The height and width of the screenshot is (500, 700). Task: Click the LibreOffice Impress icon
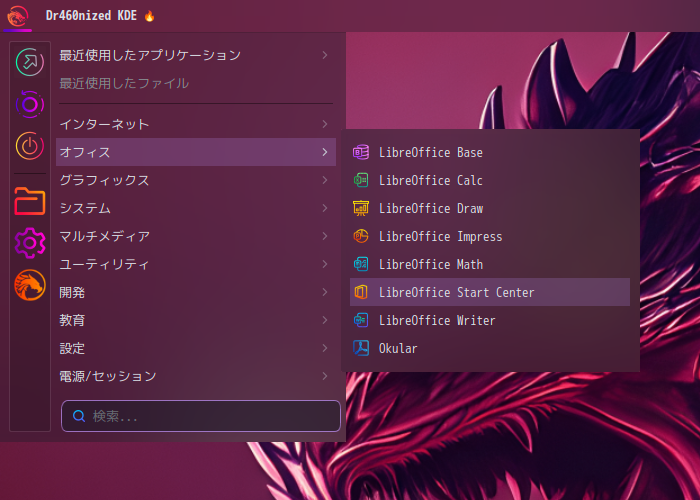tap(361, 236)
